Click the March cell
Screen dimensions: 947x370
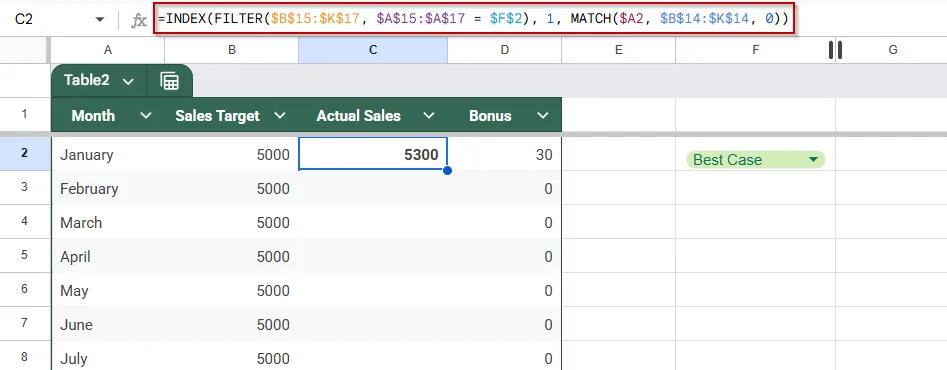point(108,222)
